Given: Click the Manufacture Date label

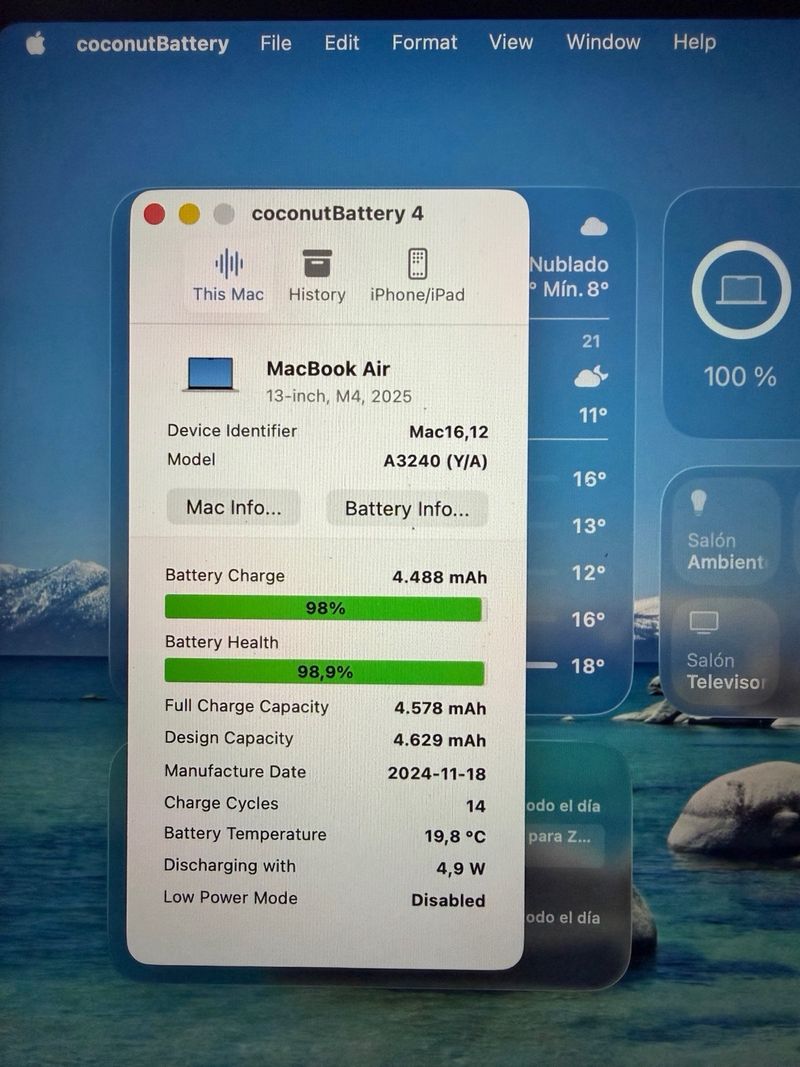Looking at the screenshot, I should click(x=235, y=771).
